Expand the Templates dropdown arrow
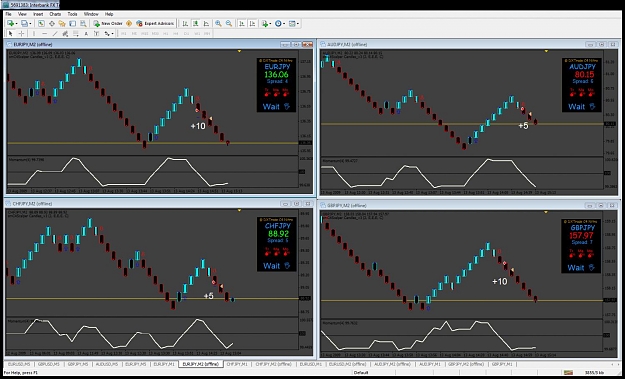Viewport: 625px width, 379px height. tap(298, 24)
